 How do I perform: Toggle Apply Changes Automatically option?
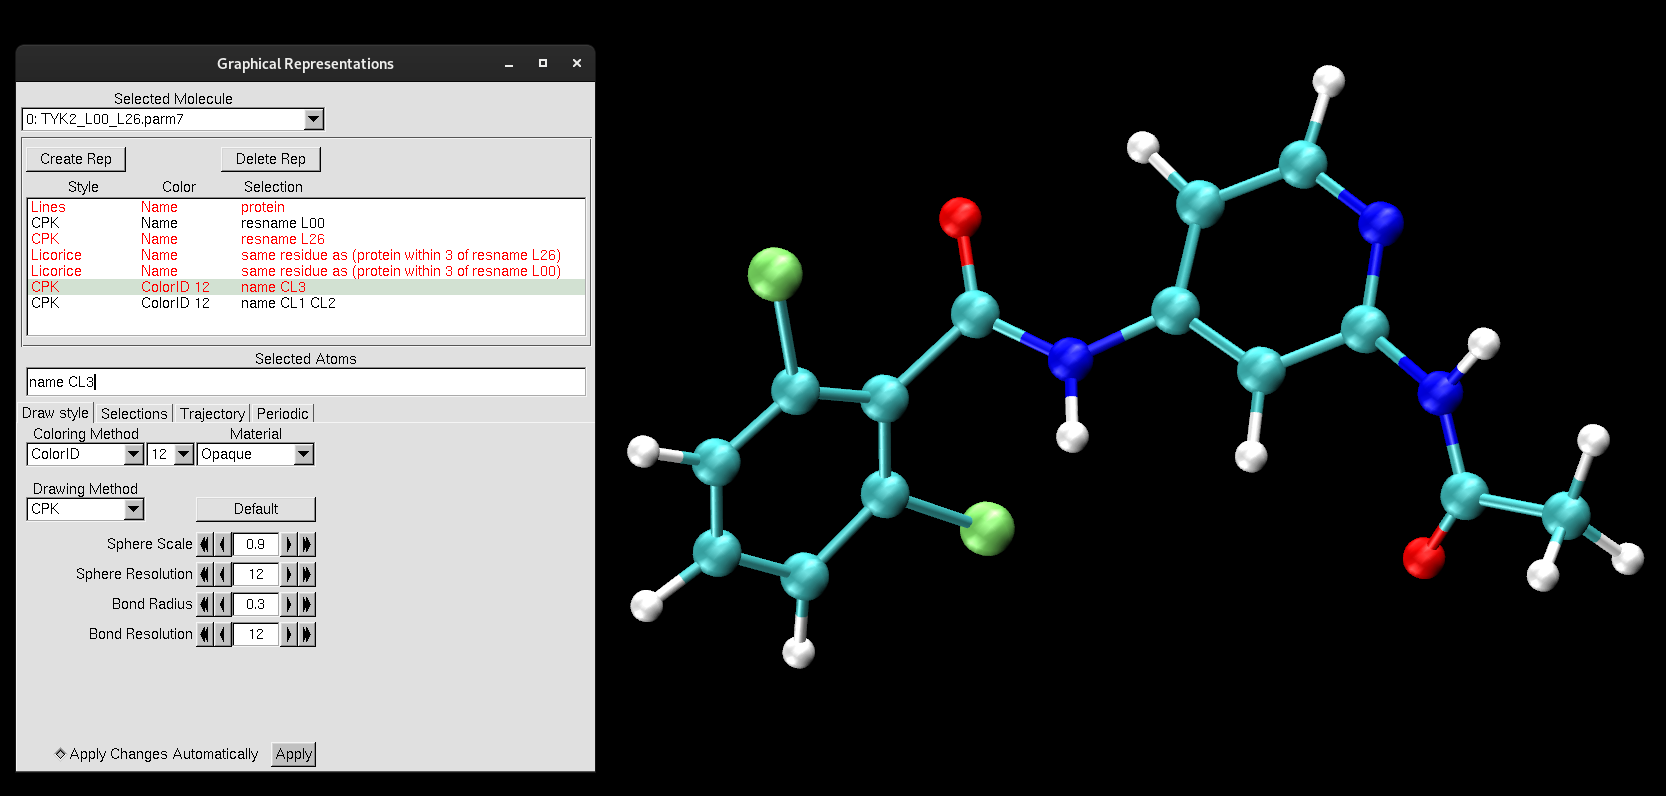tap(61, 754)
